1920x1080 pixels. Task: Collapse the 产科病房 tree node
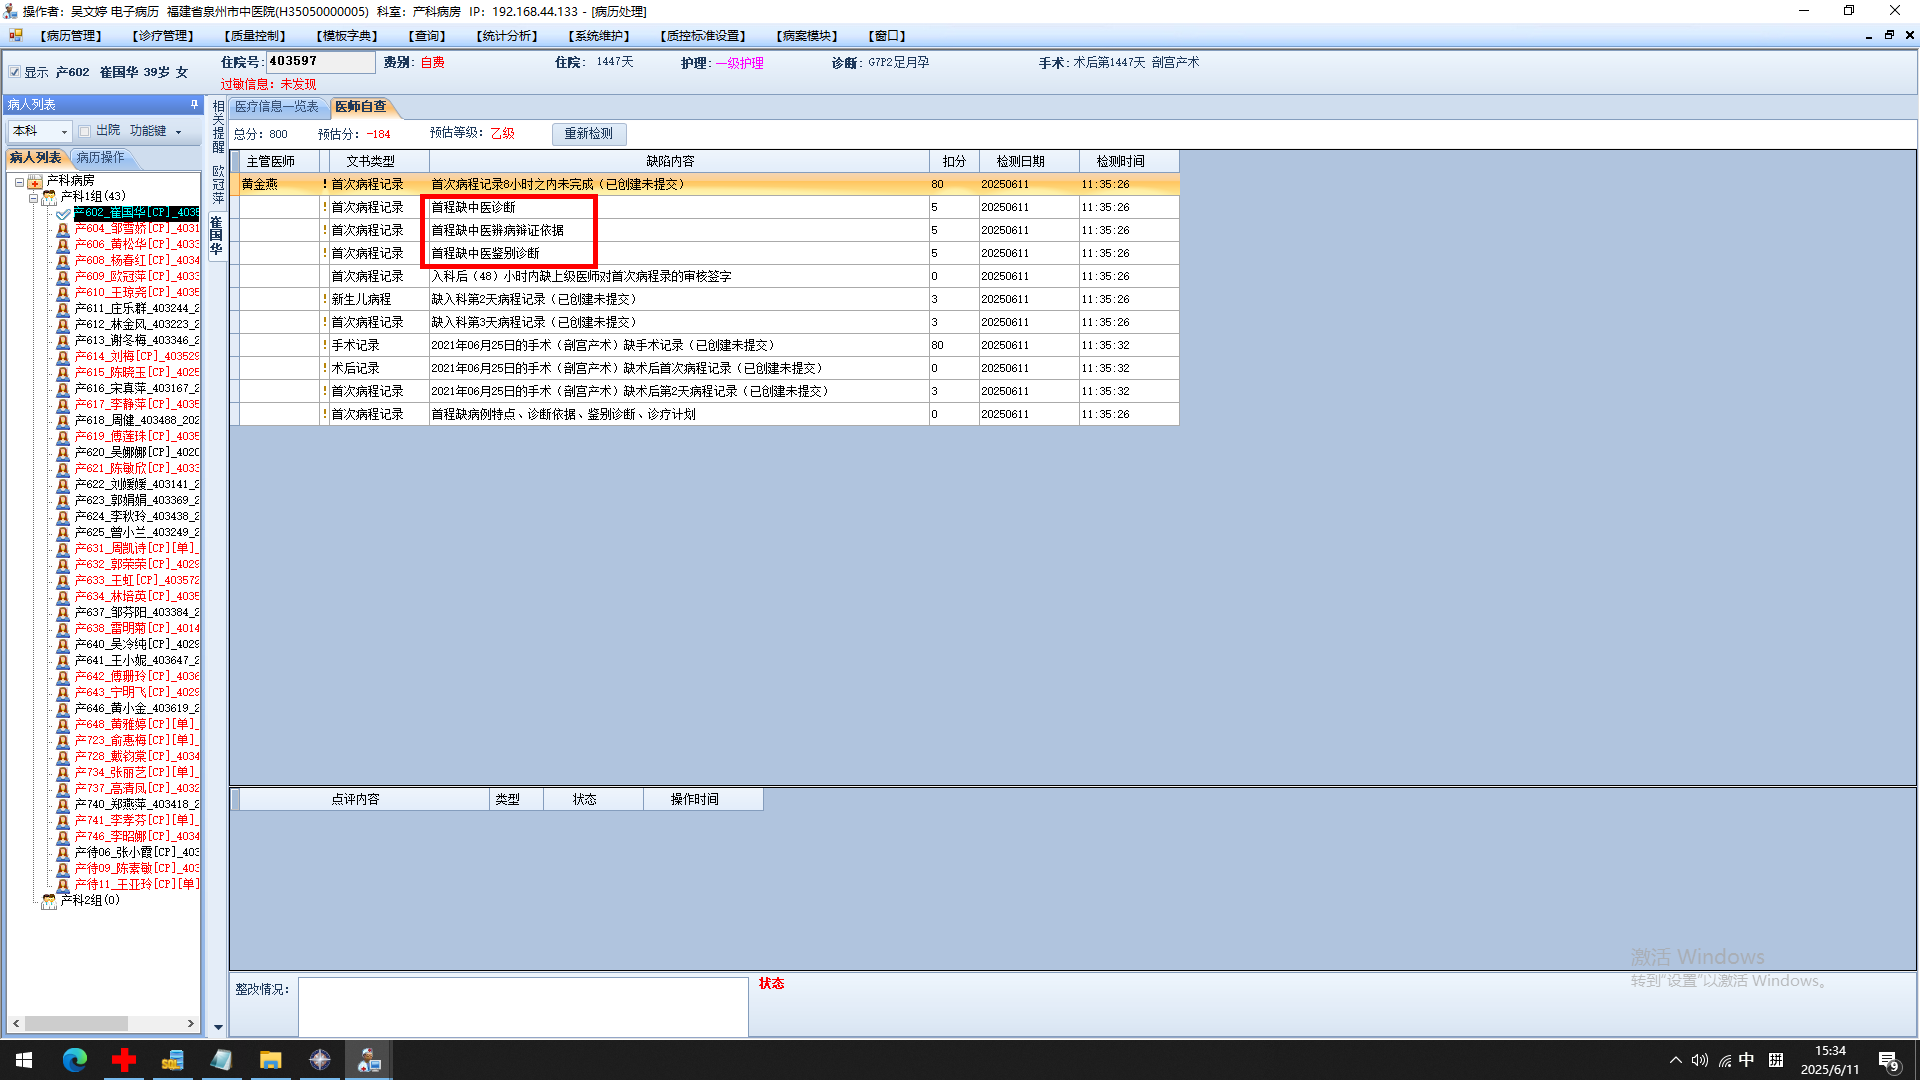pos(19,182)
